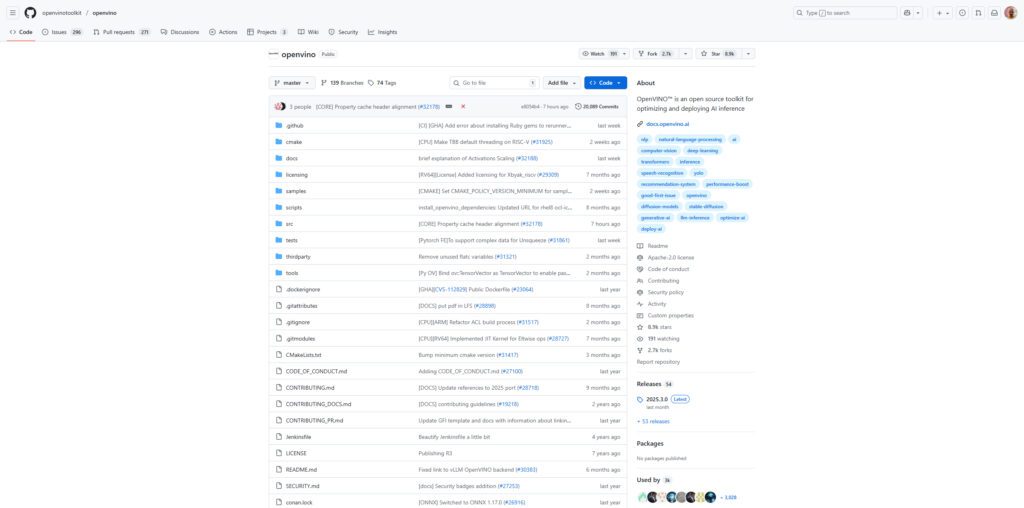Click the GitHub logo icon
The image size is (1024, 508).
click(x=30, y=13)
